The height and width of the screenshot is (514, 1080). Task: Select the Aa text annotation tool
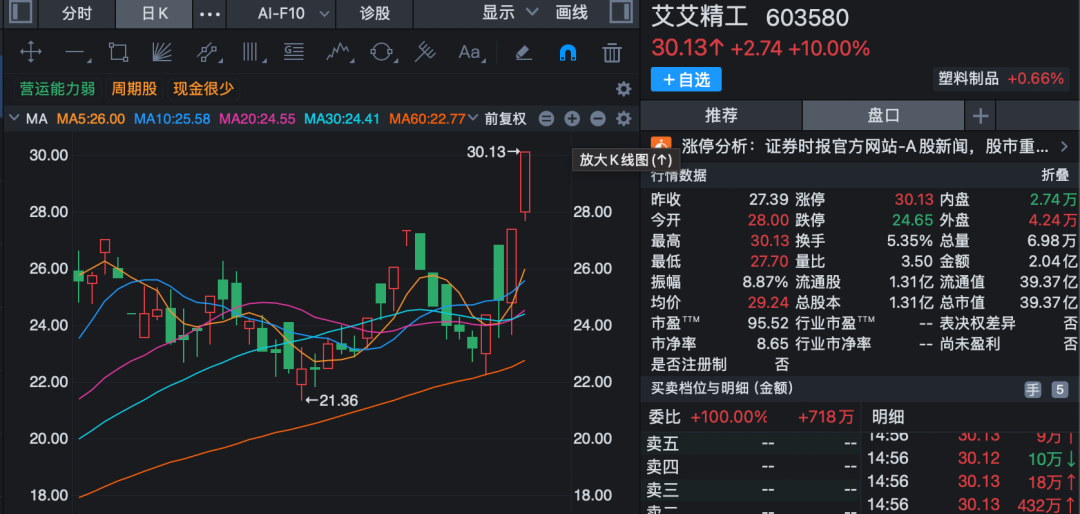click(x=470, y=52)
